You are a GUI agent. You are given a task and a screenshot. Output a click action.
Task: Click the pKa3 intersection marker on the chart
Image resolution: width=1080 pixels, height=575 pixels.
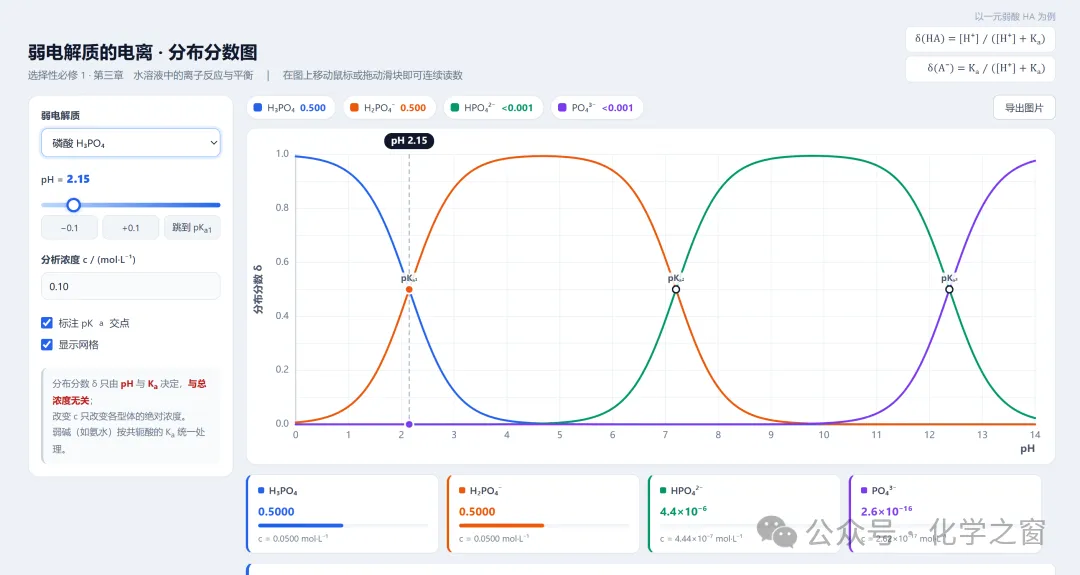[x=949, y=289]
